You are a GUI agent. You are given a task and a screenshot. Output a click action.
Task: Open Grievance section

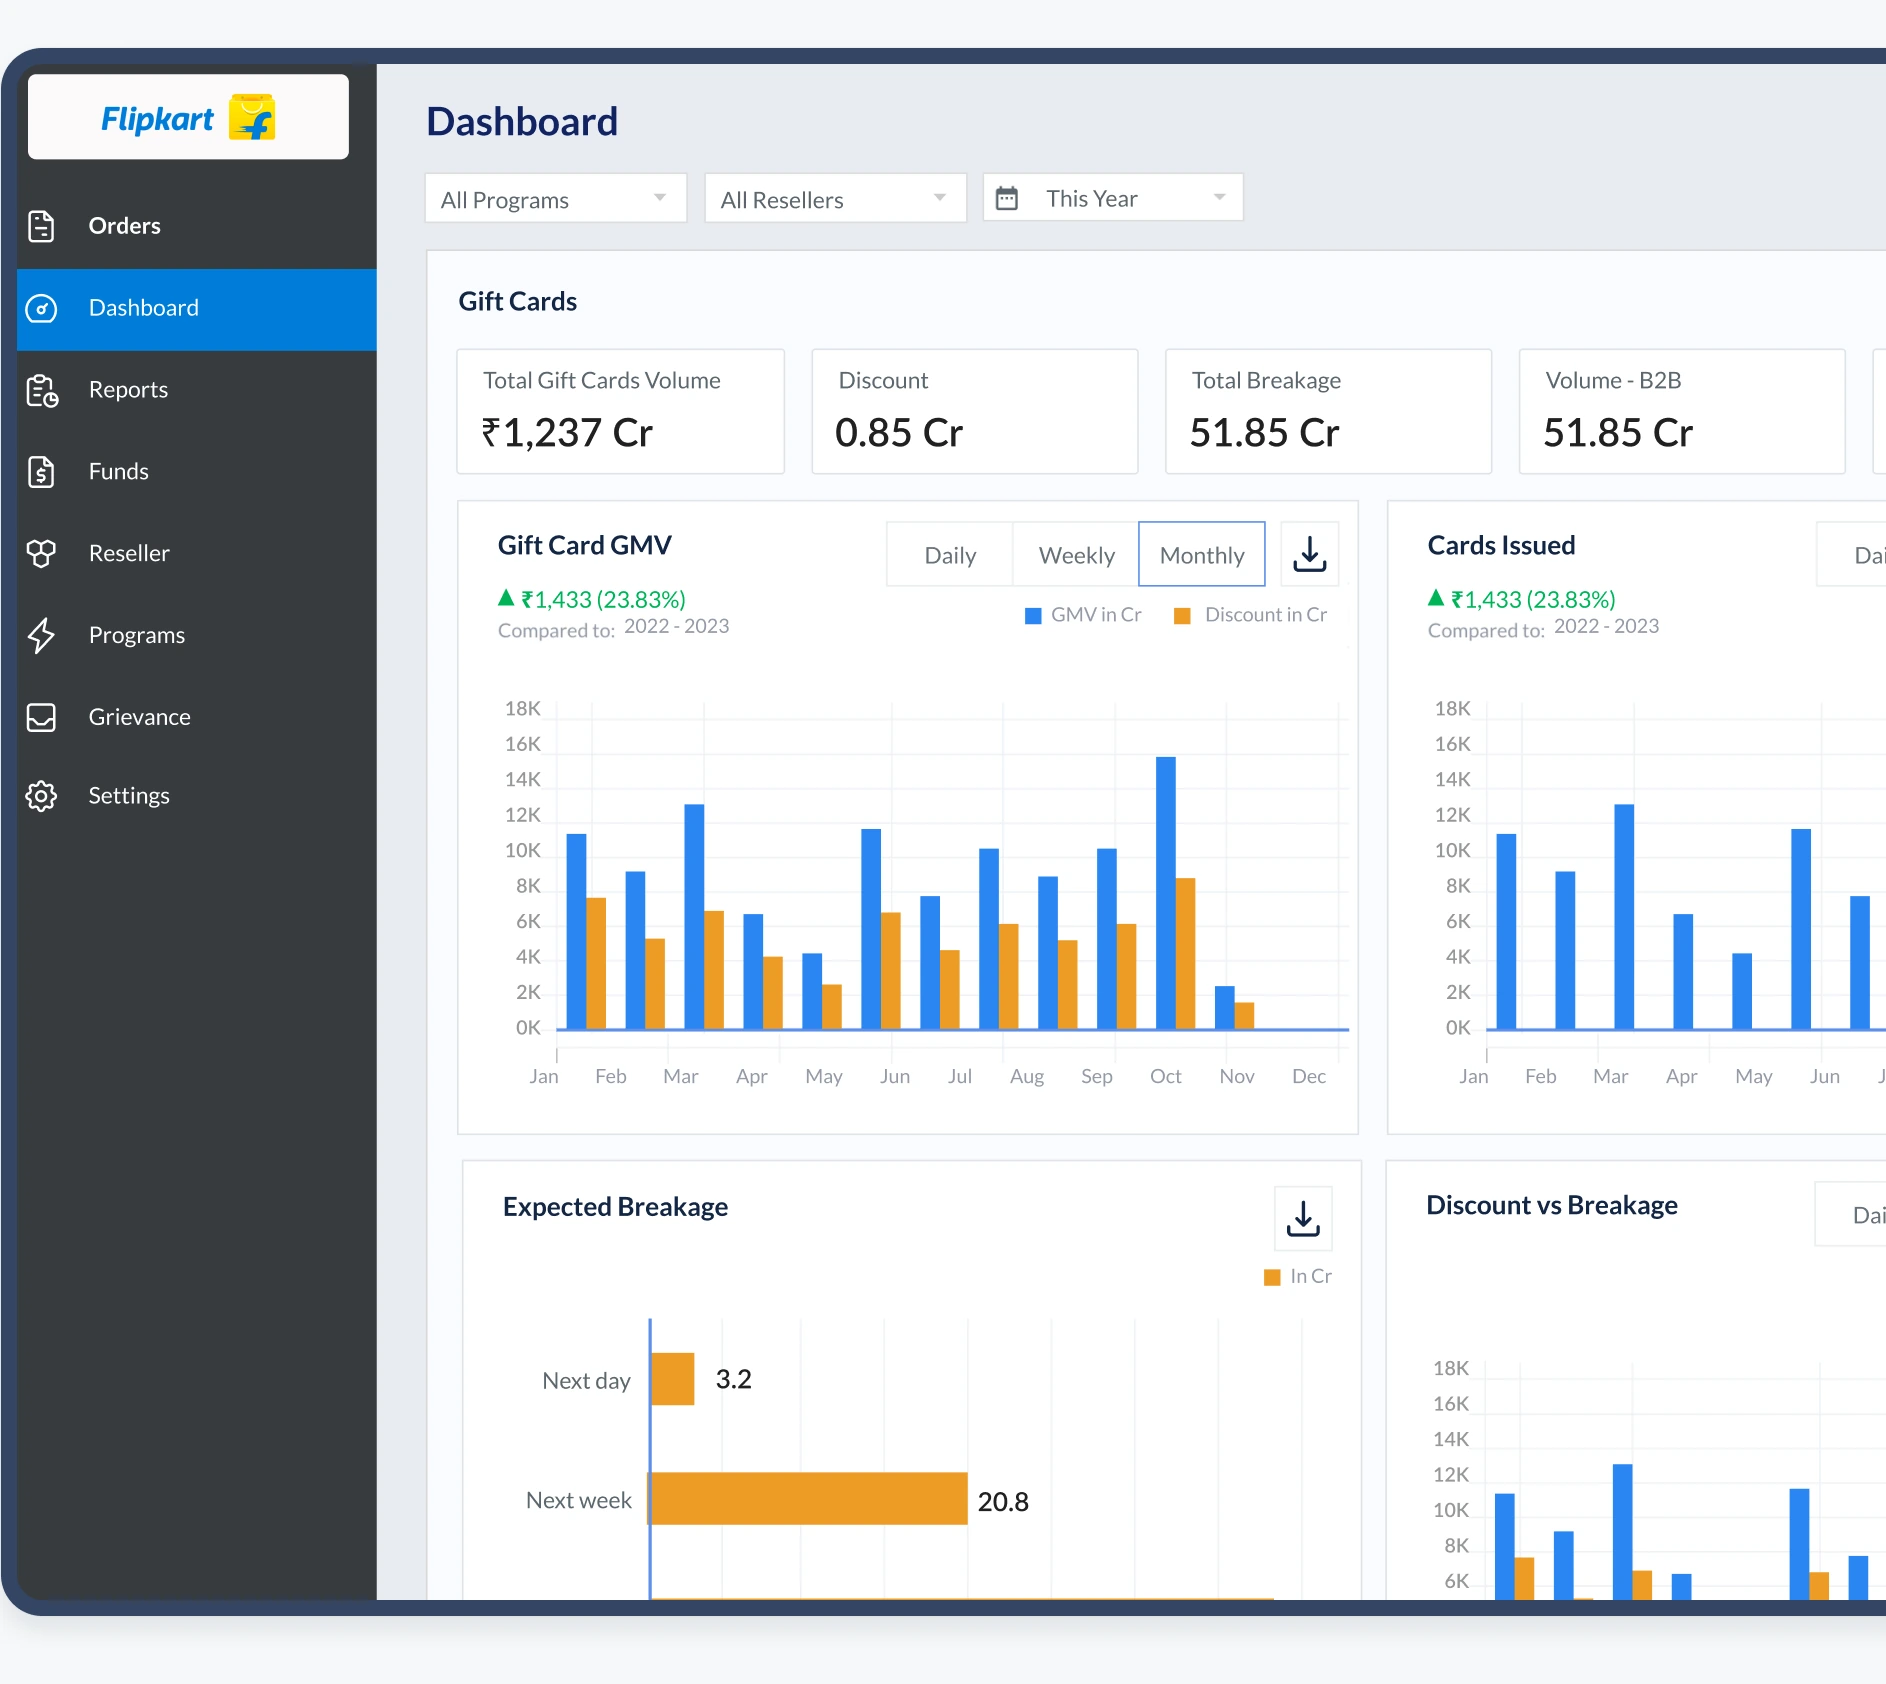(x=197, y=717)
